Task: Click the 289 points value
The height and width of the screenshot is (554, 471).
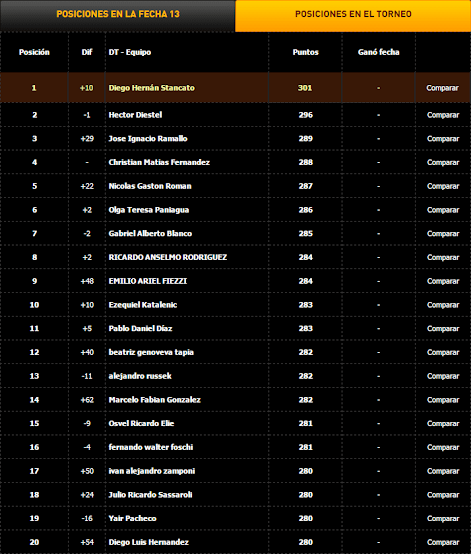Action: pos(306,139)
